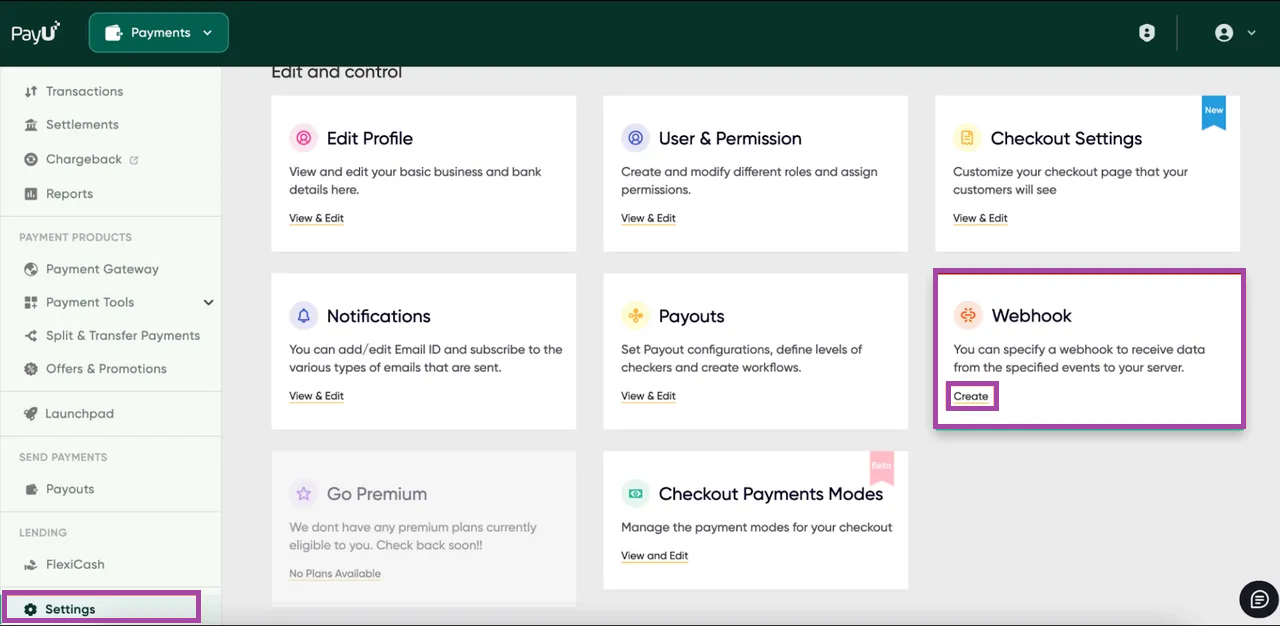Click Create link under Webhook
Image resolution: width=1284 pixels, height=626 pixels.
(x=971, y=397)
